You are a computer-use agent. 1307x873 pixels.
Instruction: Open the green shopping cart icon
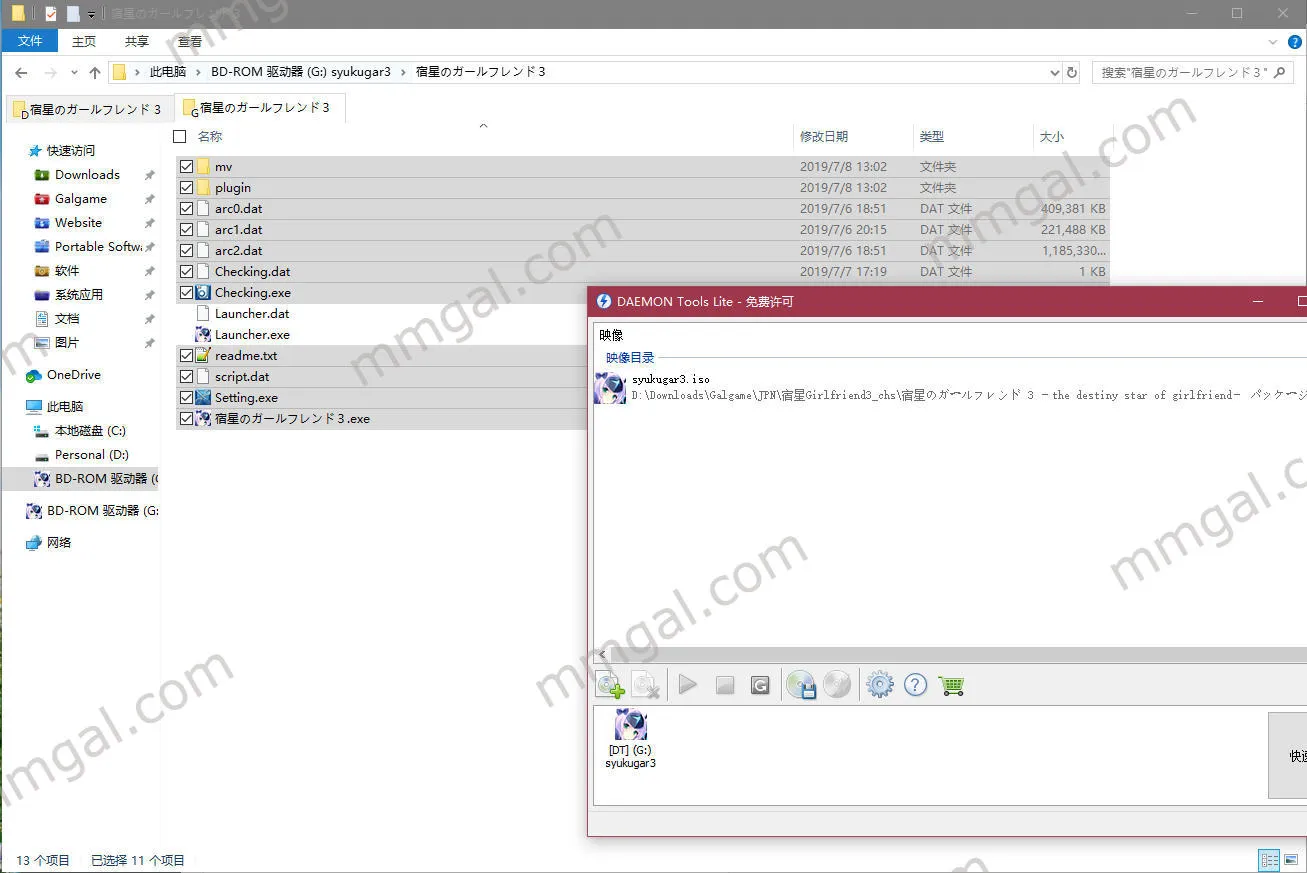click(951, 685)
